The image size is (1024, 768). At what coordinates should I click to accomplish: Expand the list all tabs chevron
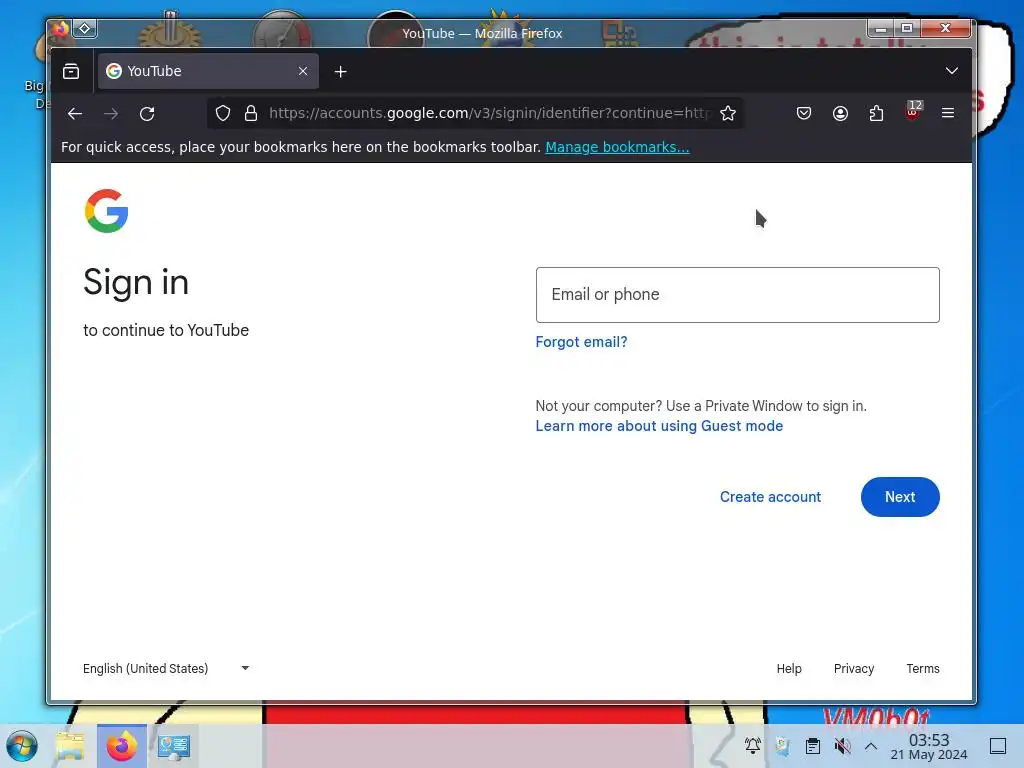point(952,71)
